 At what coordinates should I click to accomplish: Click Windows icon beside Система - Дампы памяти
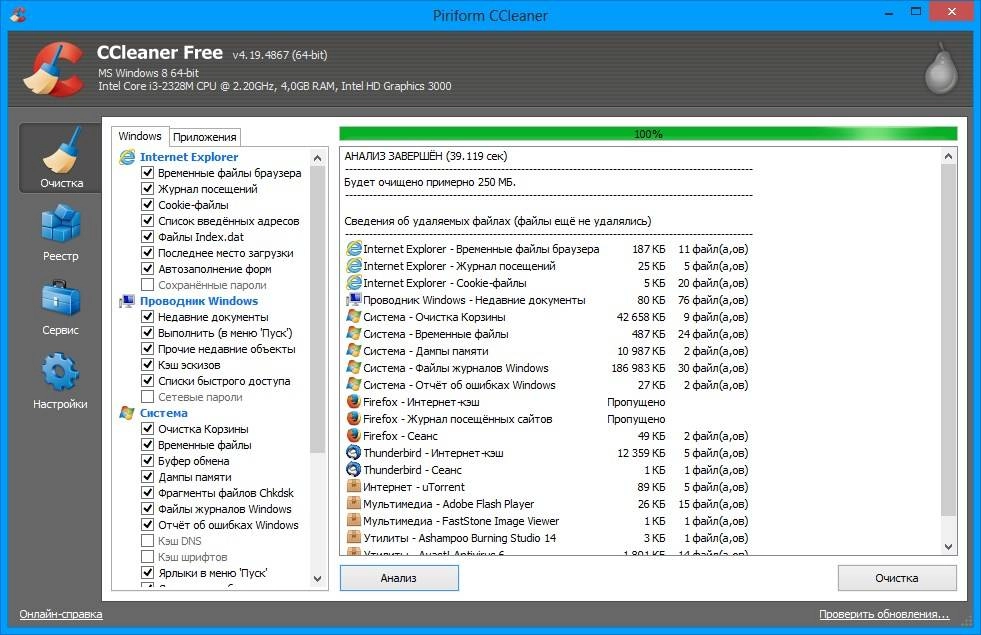[354, 350]
